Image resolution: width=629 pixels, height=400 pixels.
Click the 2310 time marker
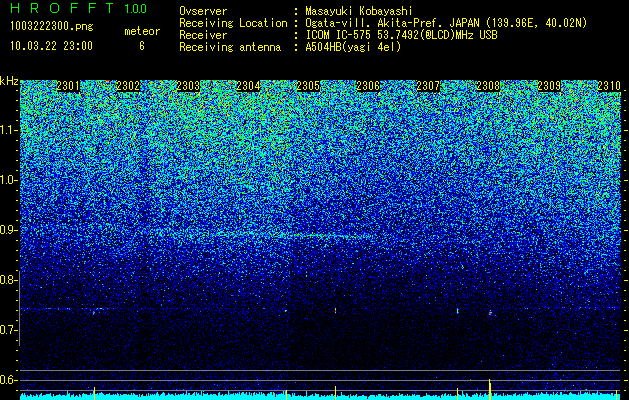[x=609, y=86]
